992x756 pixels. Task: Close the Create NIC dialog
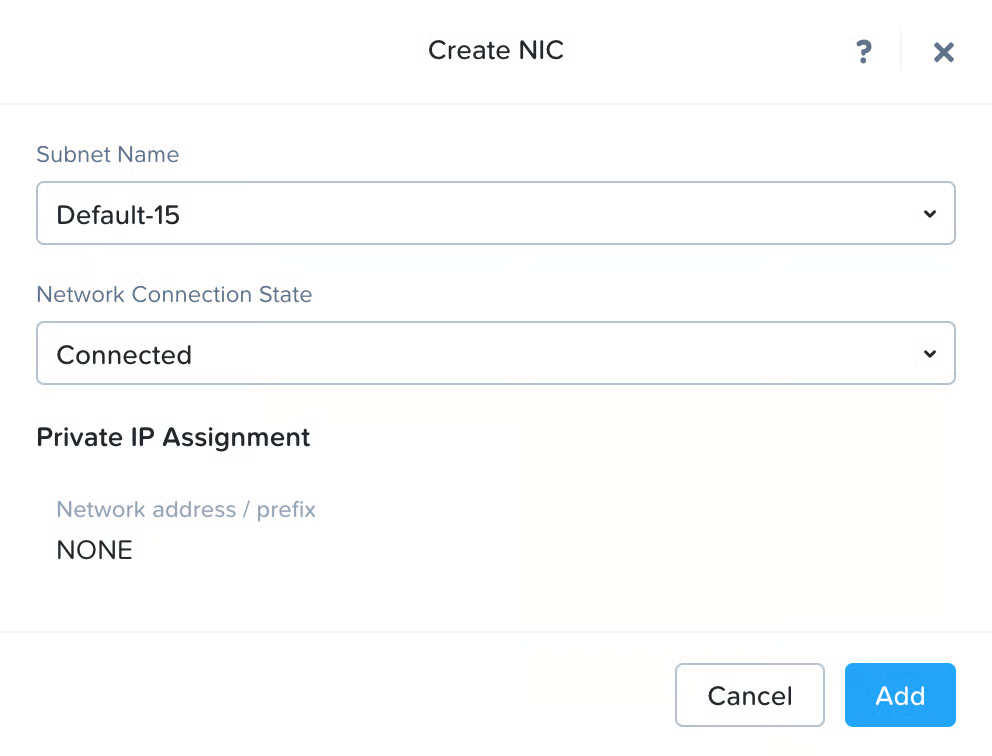[943, 52]
